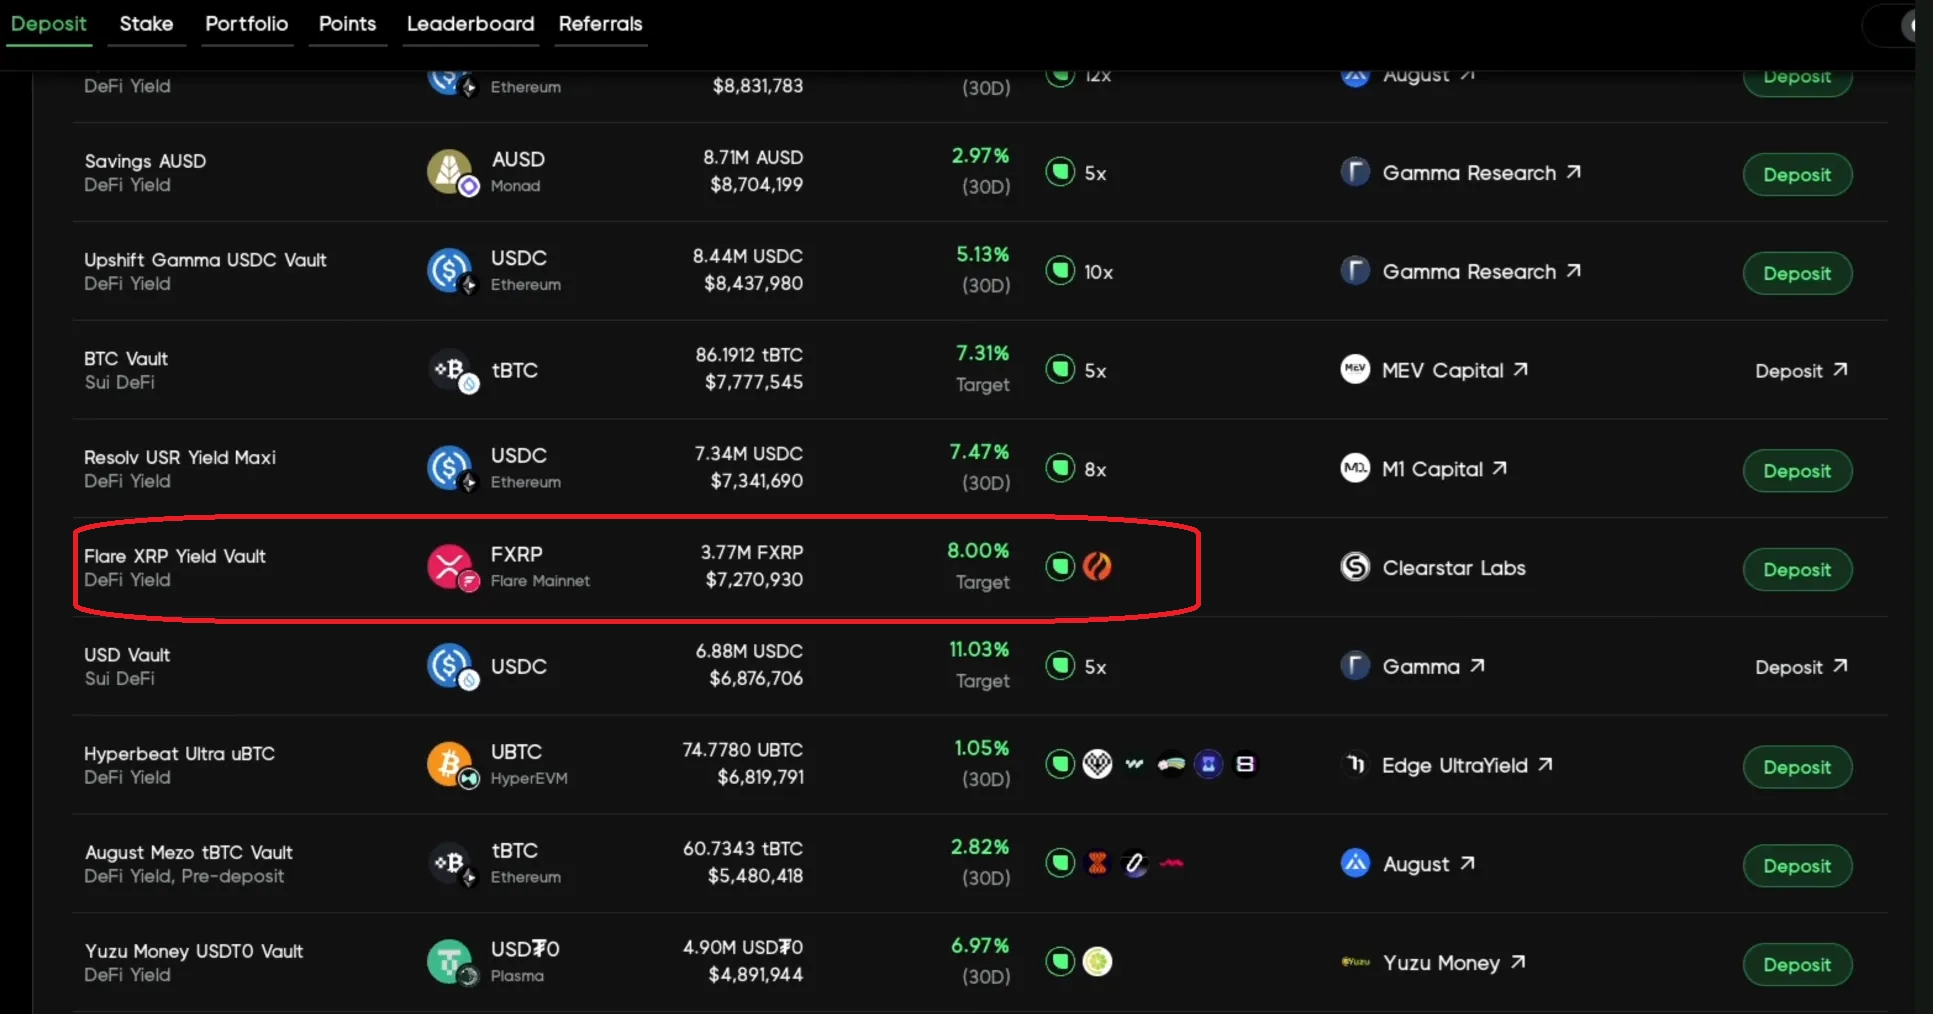The height and width of the screenshot is (1014, 1933).
Task: Click pink squiggle reward icon in August Mezo row
Action: coord(1171,863)
